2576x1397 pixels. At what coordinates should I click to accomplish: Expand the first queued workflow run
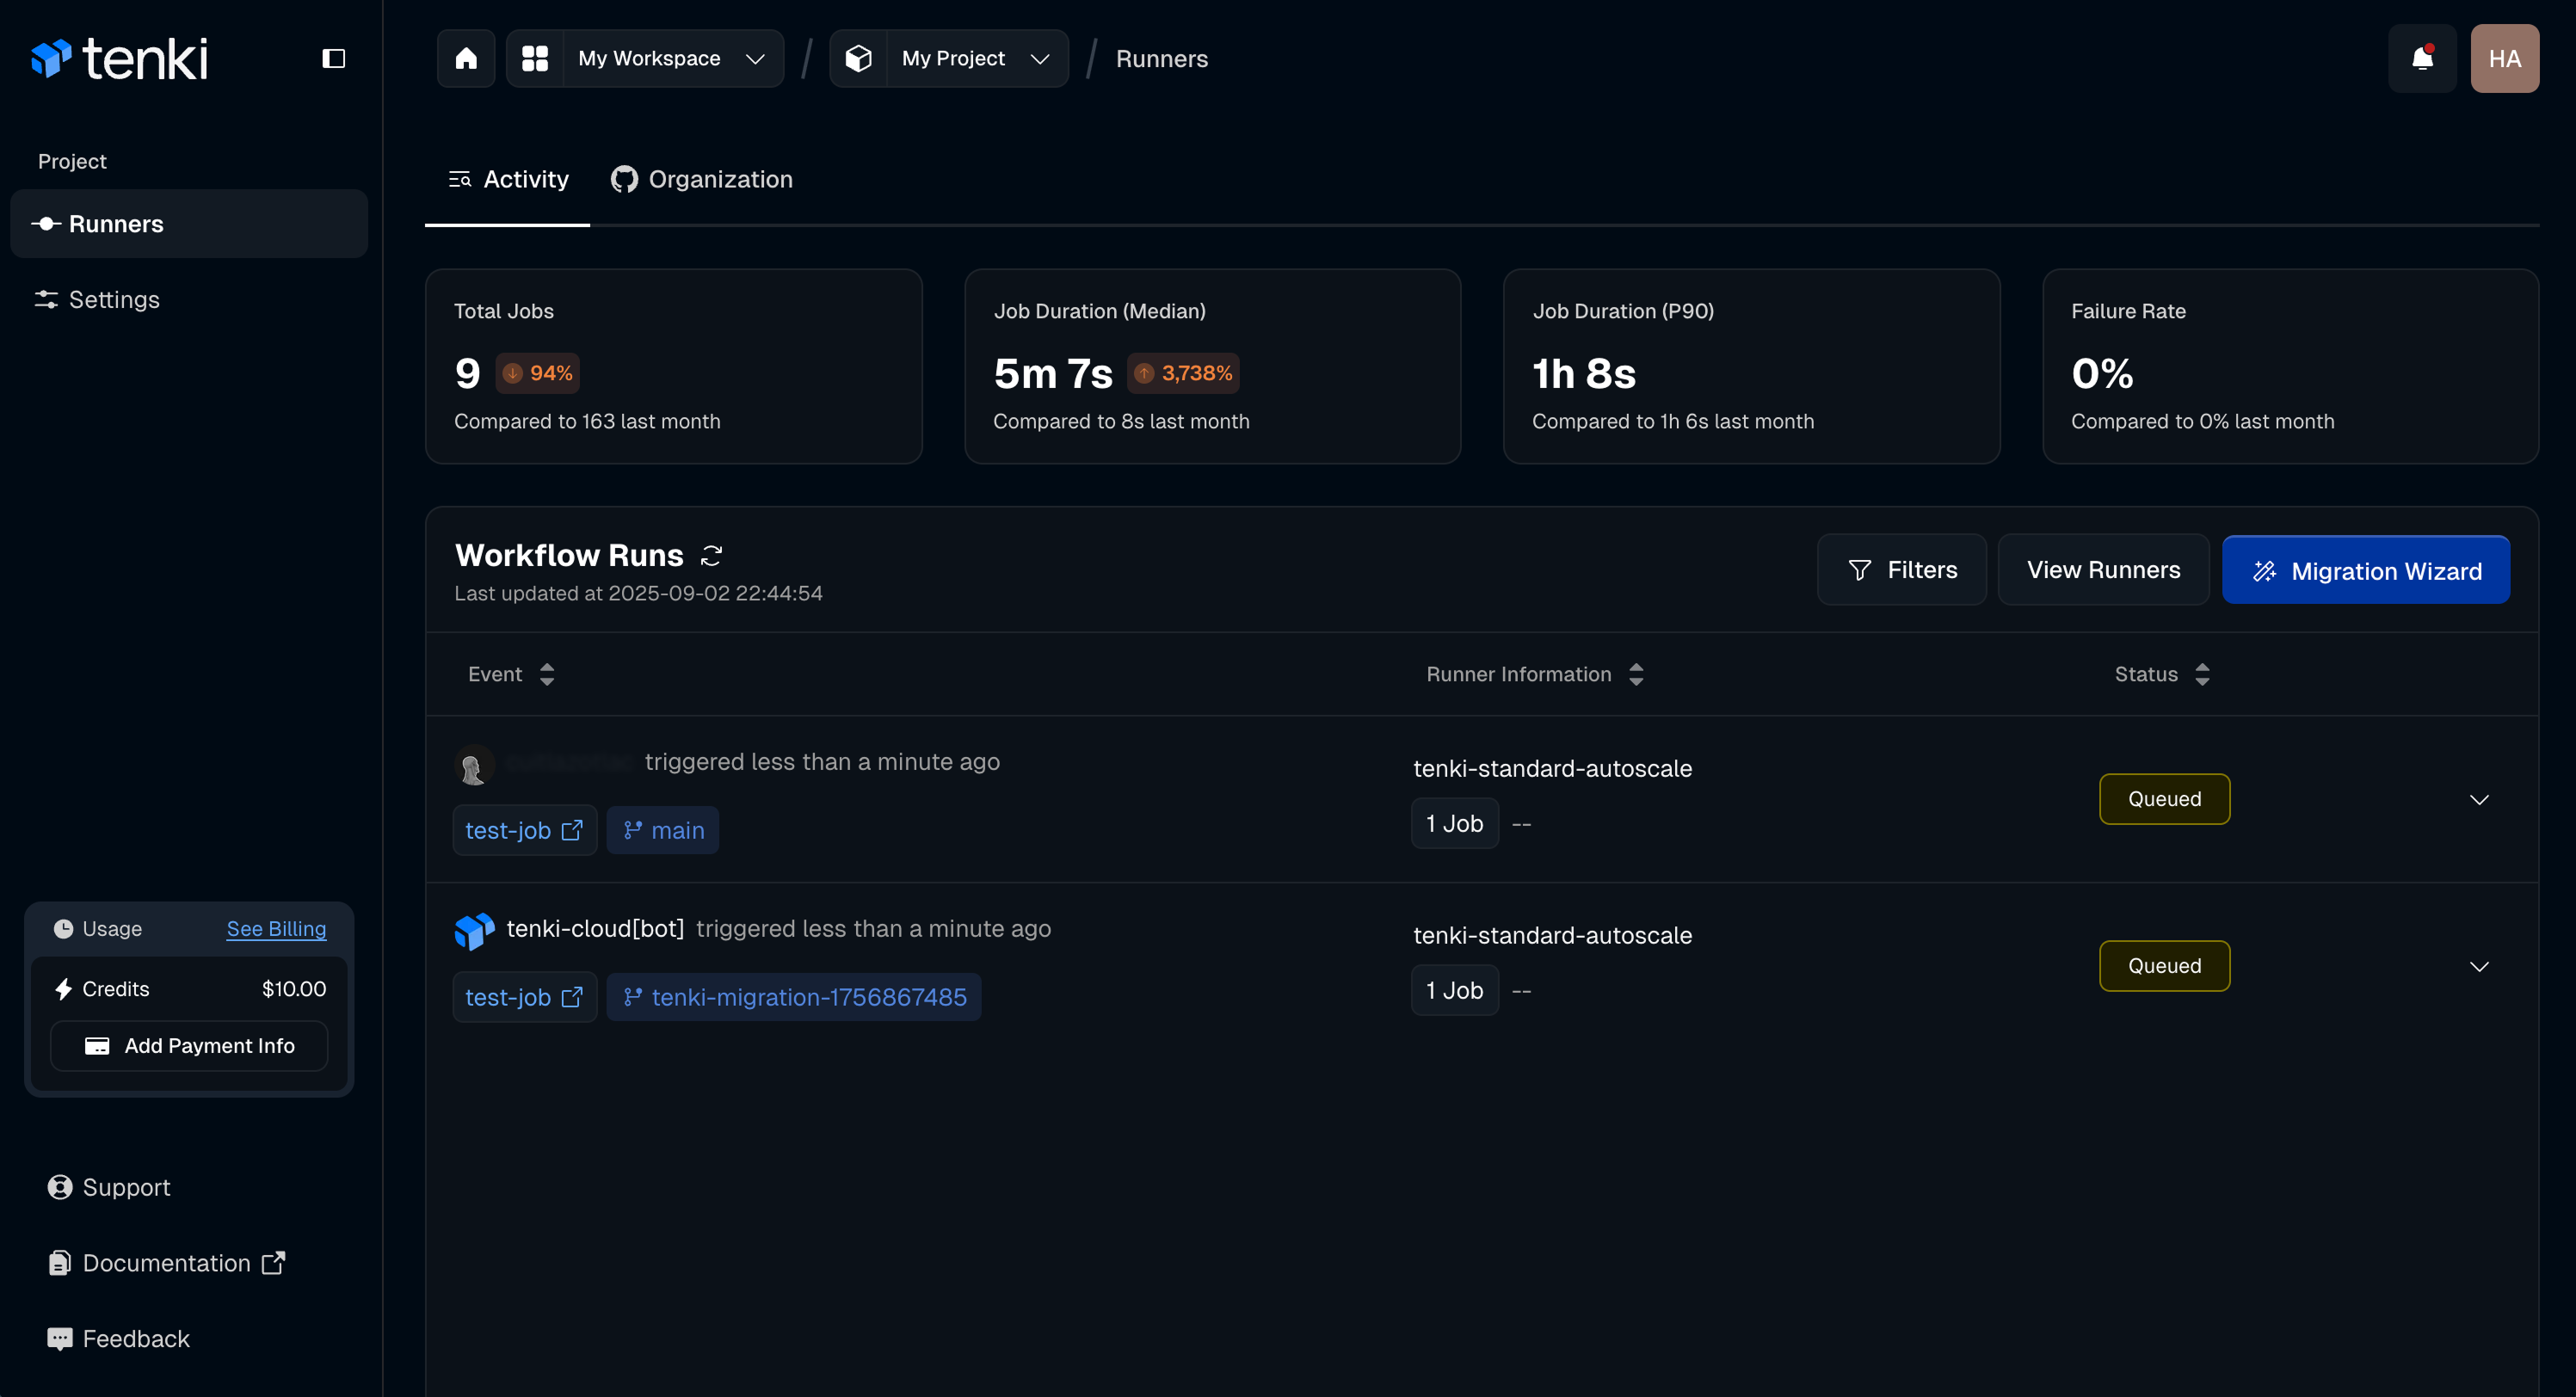2478,799
